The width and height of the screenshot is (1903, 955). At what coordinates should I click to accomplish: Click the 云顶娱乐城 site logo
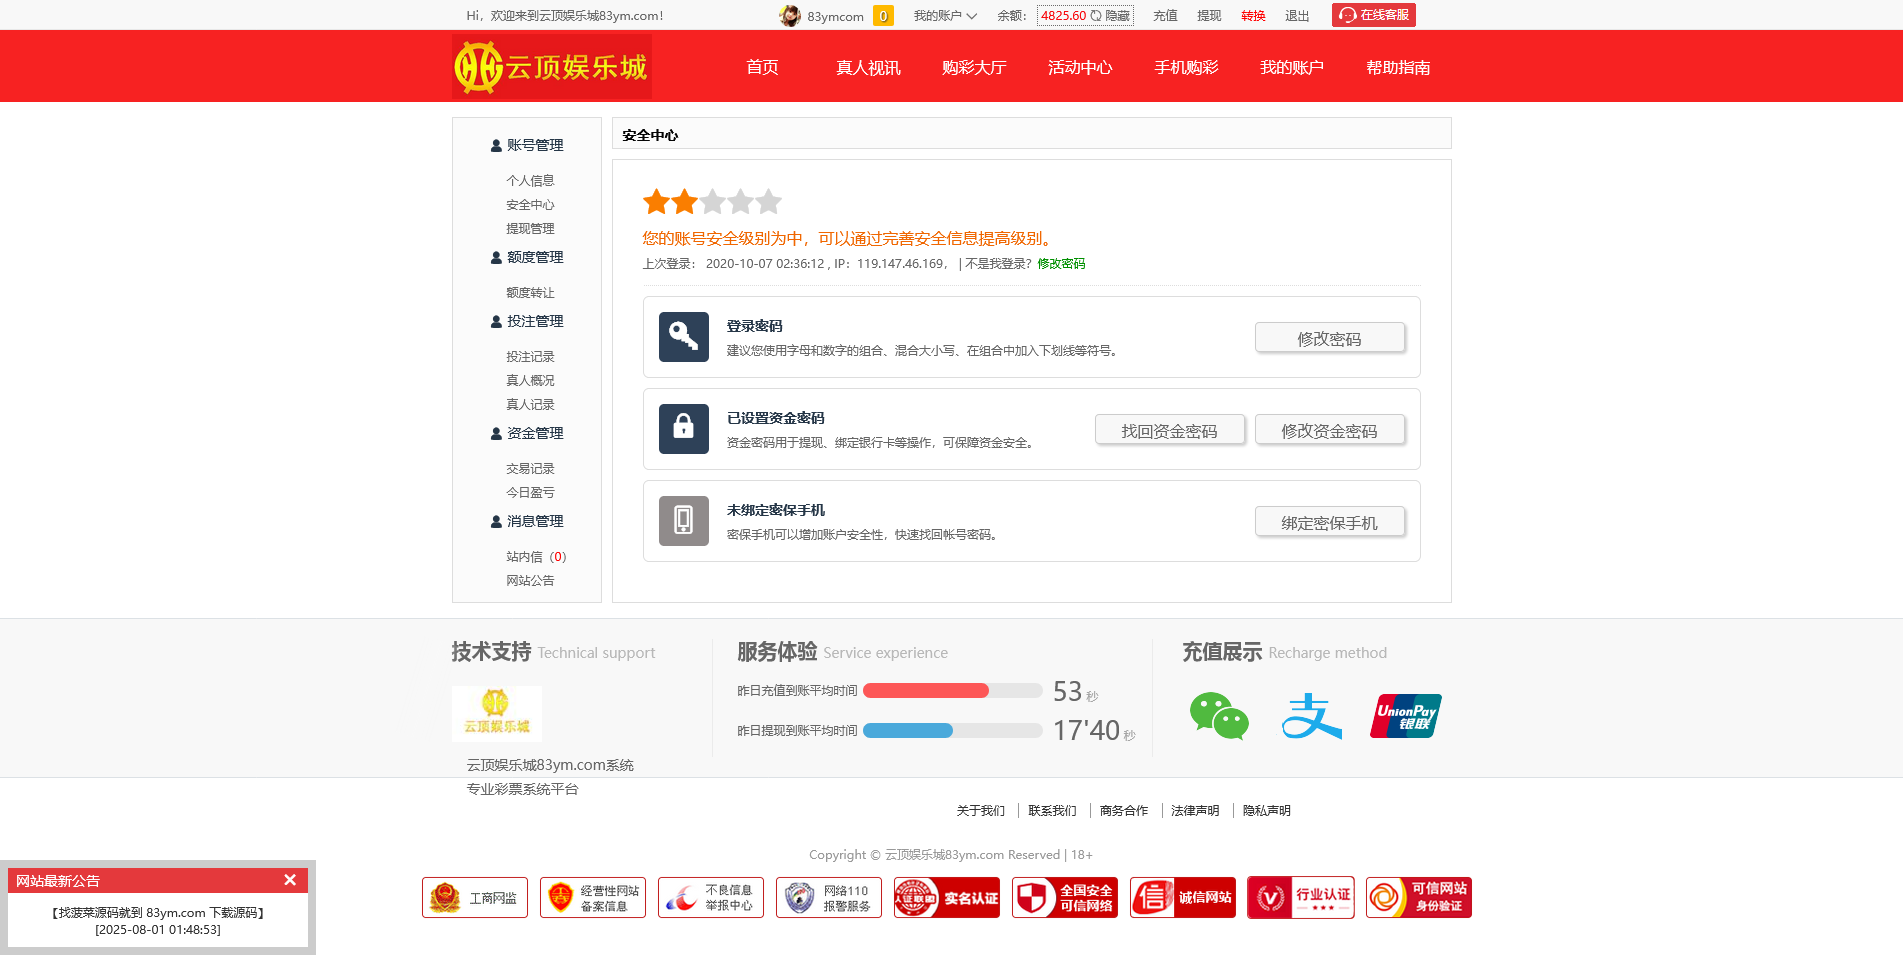[551, 67]
